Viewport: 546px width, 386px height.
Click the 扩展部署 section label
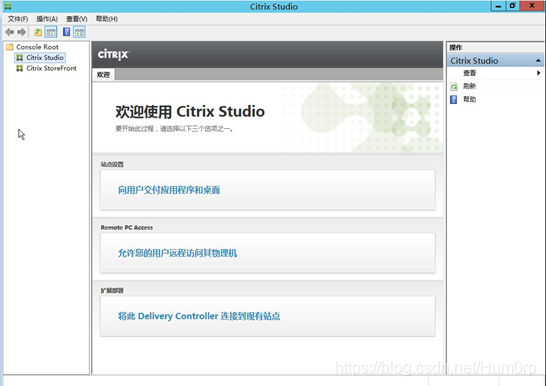click(x=112, y=291)
